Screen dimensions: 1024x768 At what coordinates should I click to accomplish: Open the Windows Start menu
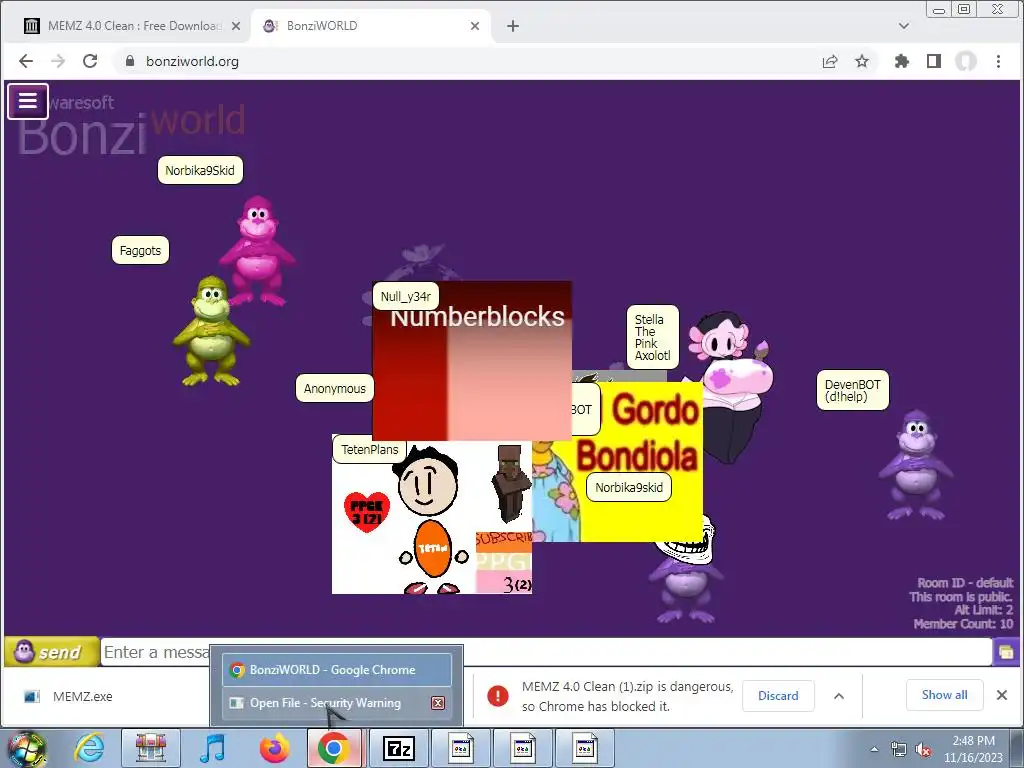pos(25,748)
